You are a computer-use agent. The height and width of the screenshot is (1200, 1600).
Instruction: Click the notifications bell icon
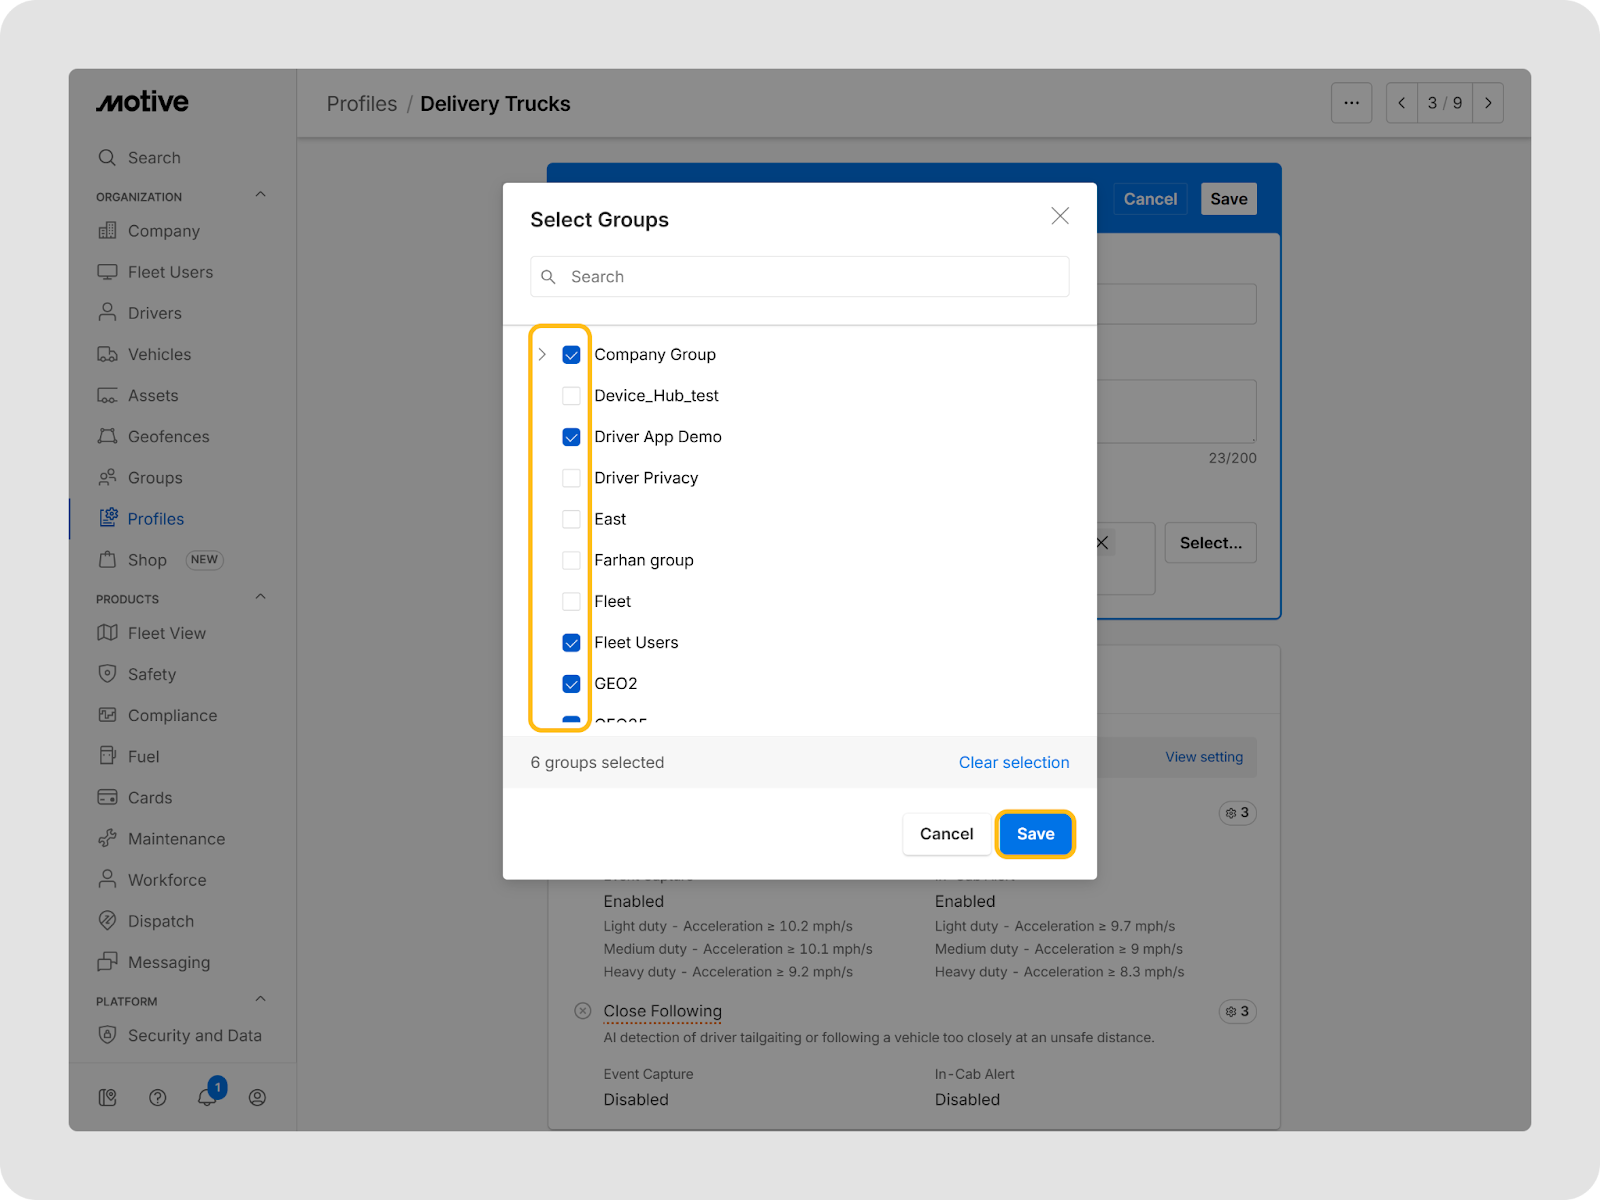coord(207,1097)
